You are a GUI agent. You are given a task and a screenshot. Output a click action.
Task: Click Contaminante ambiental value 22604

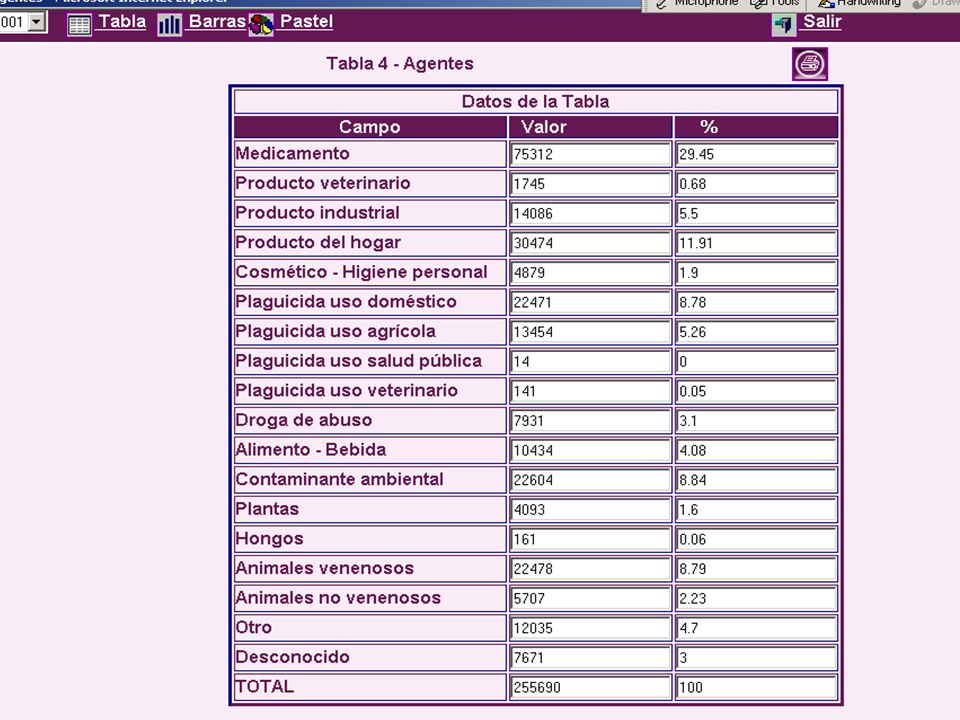pyautogui.click(x=590, y=480)
